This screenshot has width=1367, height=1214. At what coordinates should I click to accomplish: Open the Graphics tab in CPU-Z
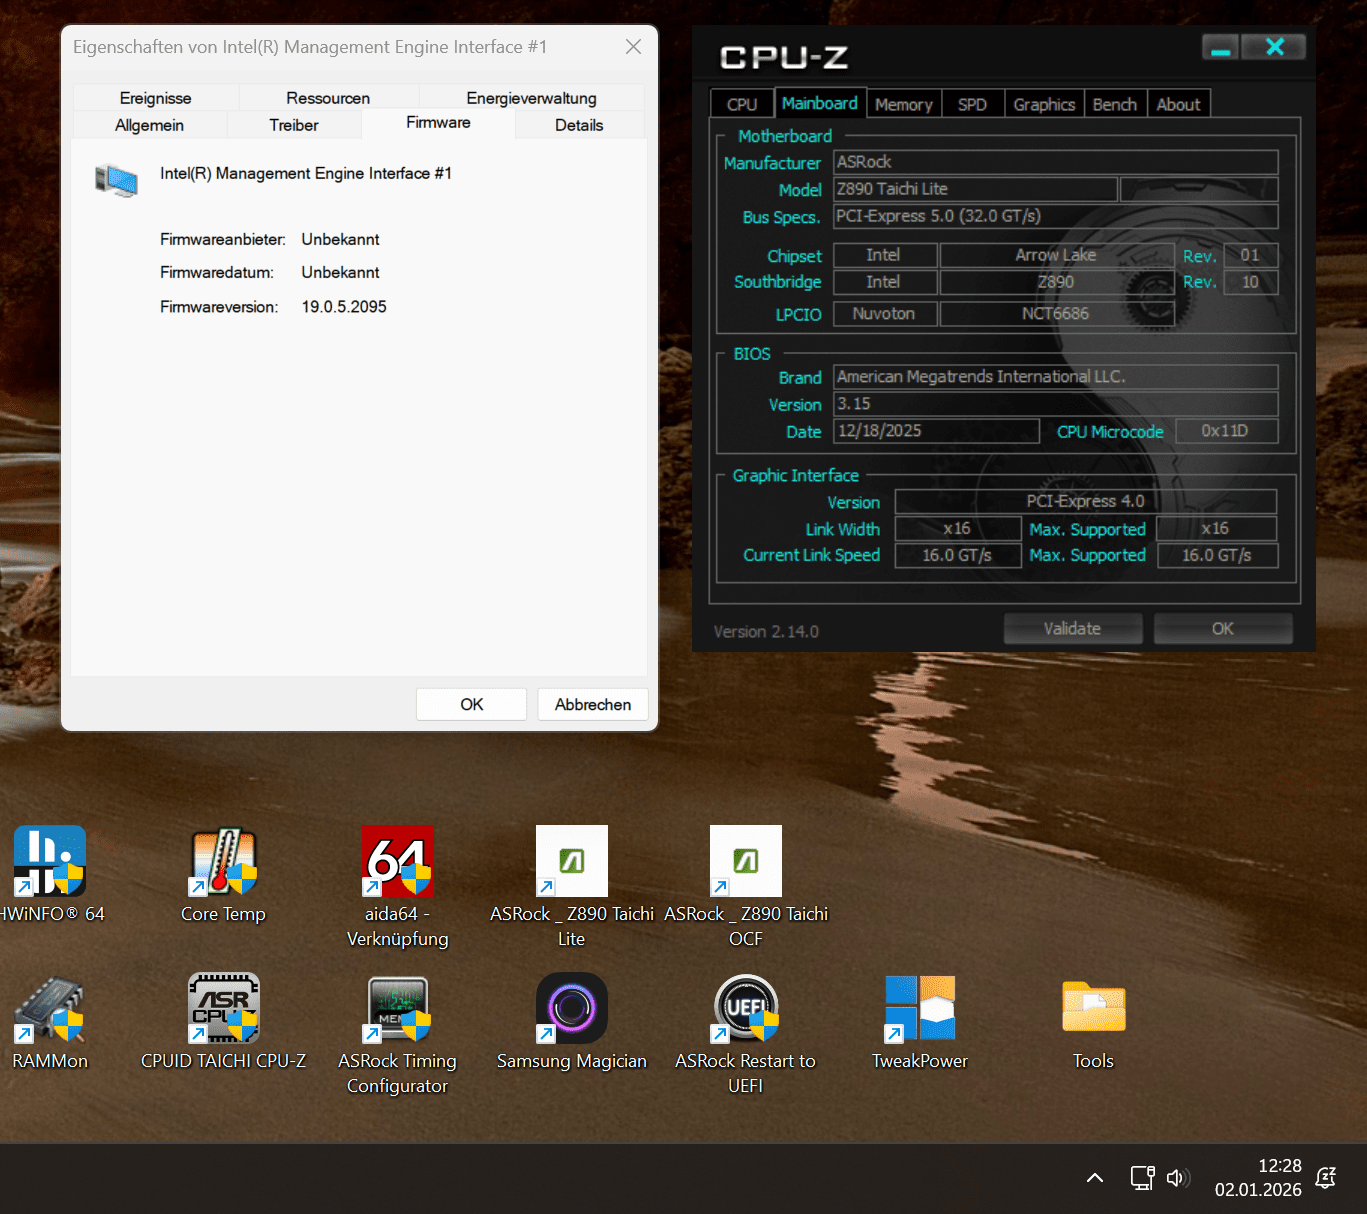pyautogui.click(x=1044, y=104)
